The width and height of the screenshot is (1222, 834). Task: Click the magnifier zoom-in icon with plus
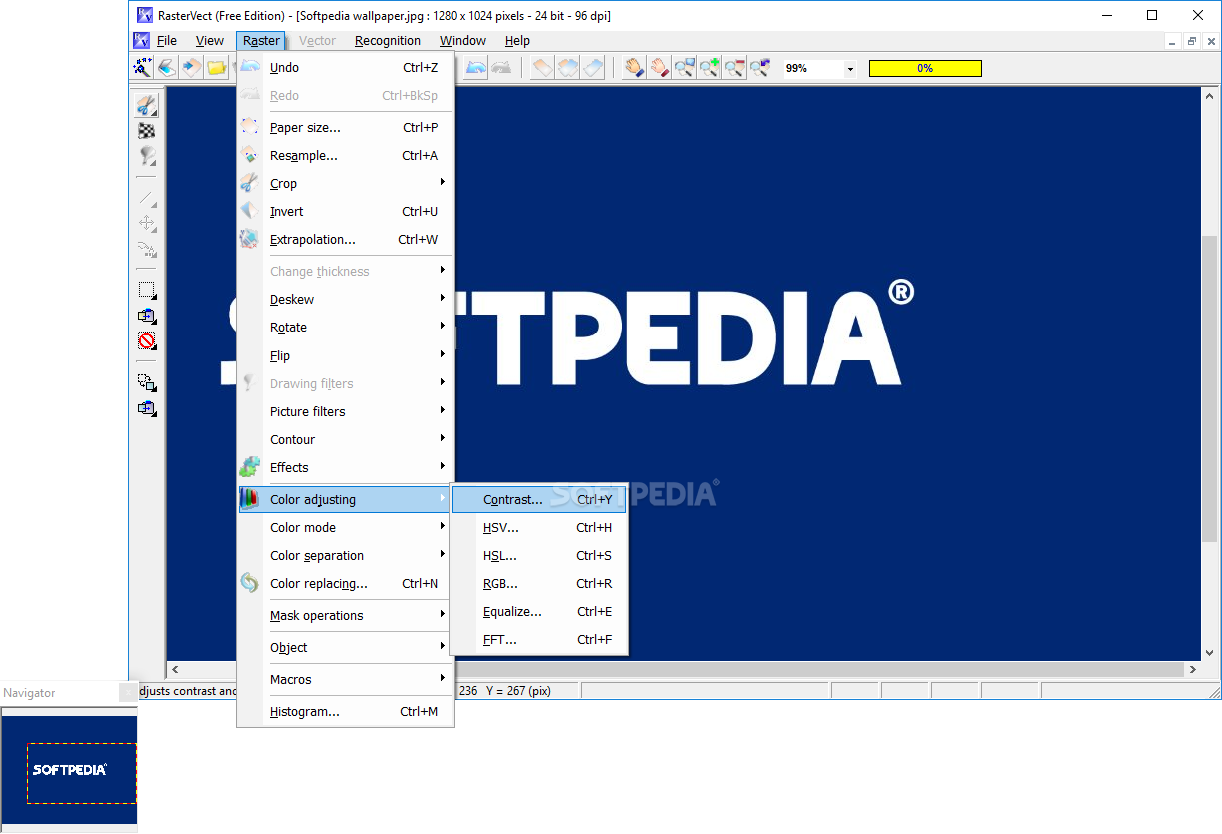pyautogui.click(x=710, y=68)
